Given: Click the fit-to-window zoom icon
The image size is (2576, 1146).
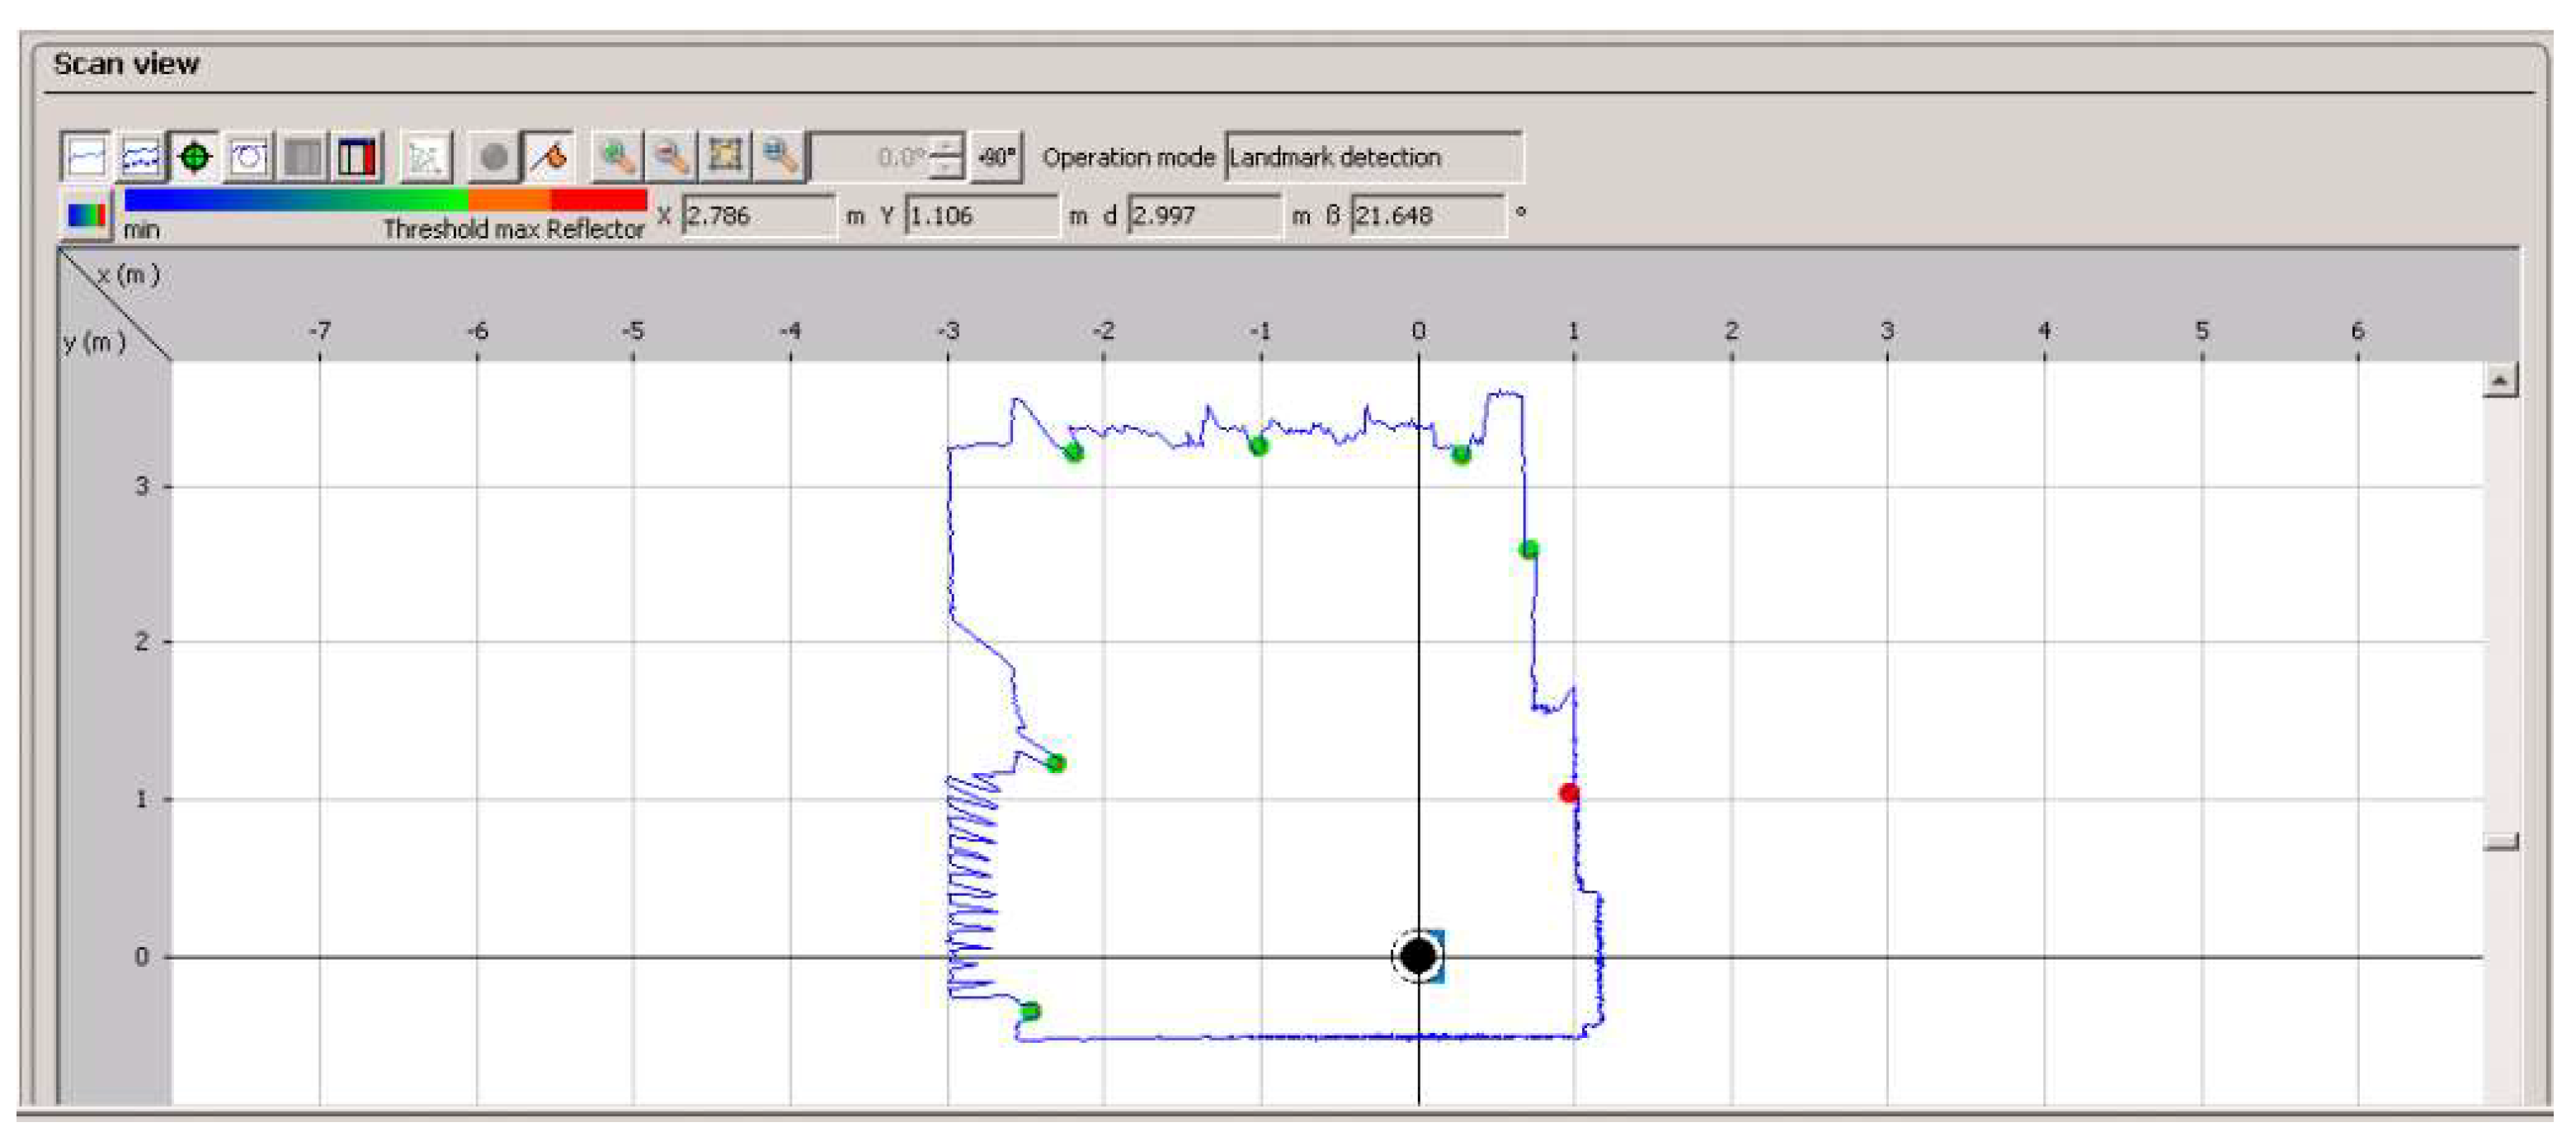Looking at the screenshot, I should pyautogui.click(x=725, y=157).
